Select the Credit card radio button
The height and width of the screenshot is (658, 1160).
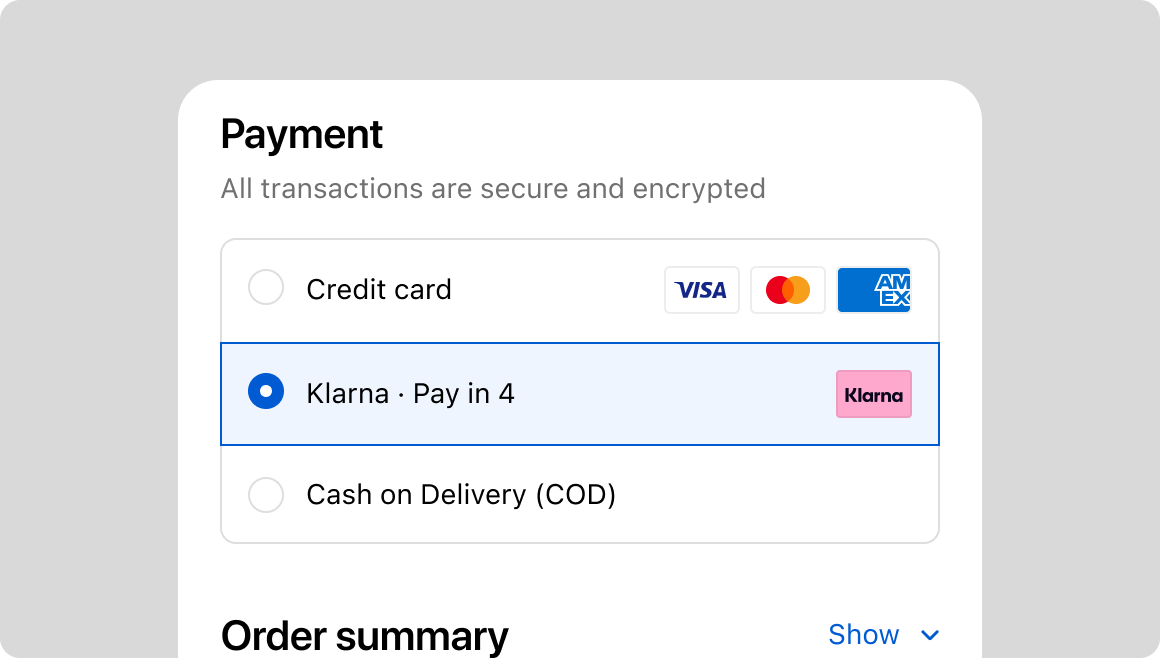[x=266, y=289]
